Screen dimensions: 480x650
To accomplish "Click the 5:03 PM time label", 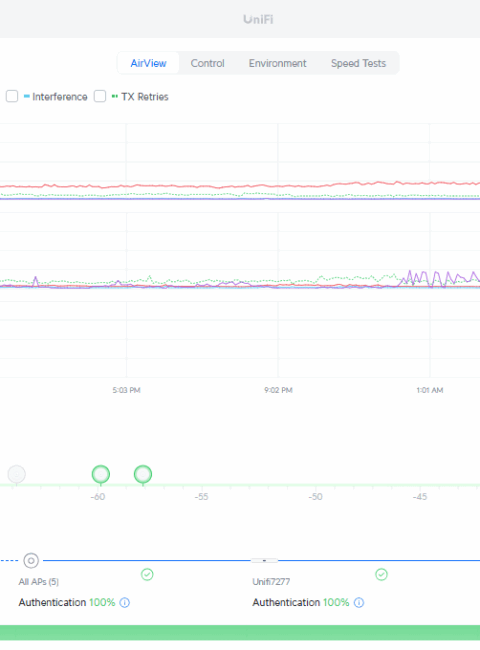I will point(126,390).
